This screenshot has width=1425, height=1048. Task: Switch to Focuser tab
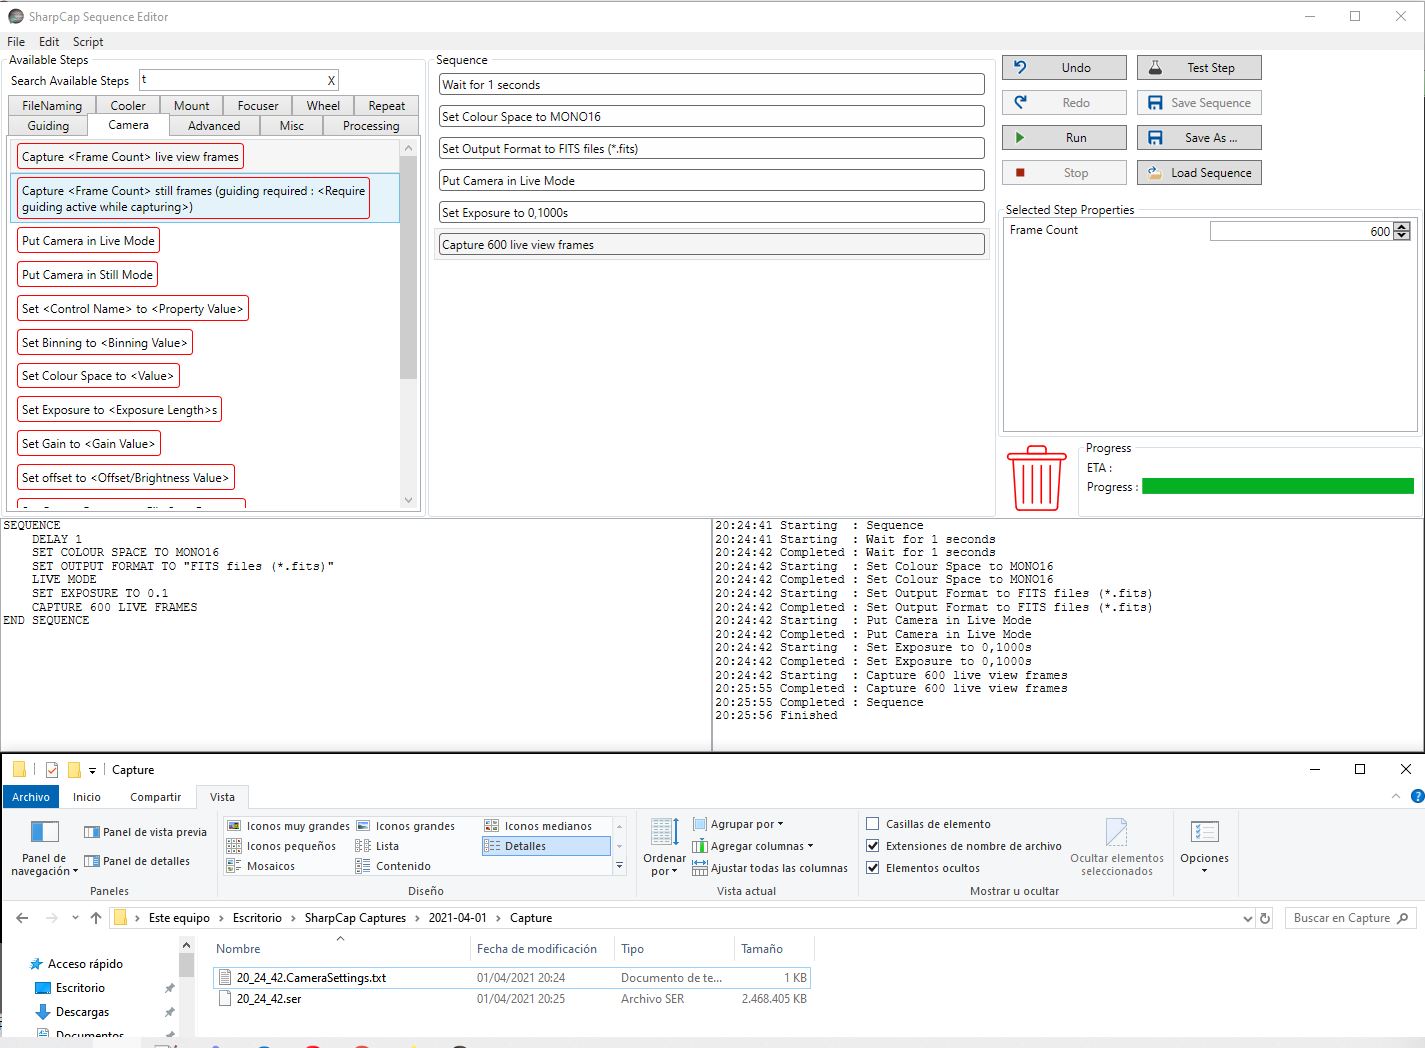[x=258, y=106]
